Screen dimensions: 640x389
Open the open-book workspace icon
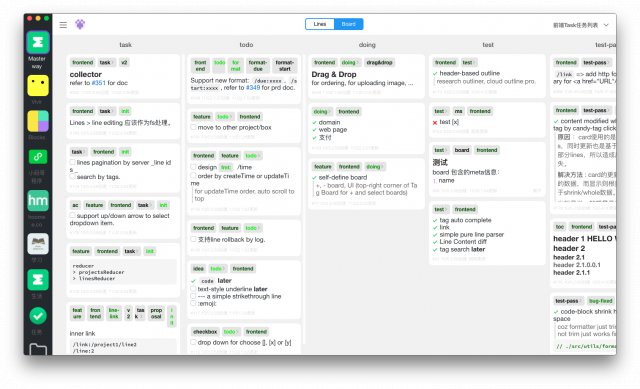click(38, 244)
